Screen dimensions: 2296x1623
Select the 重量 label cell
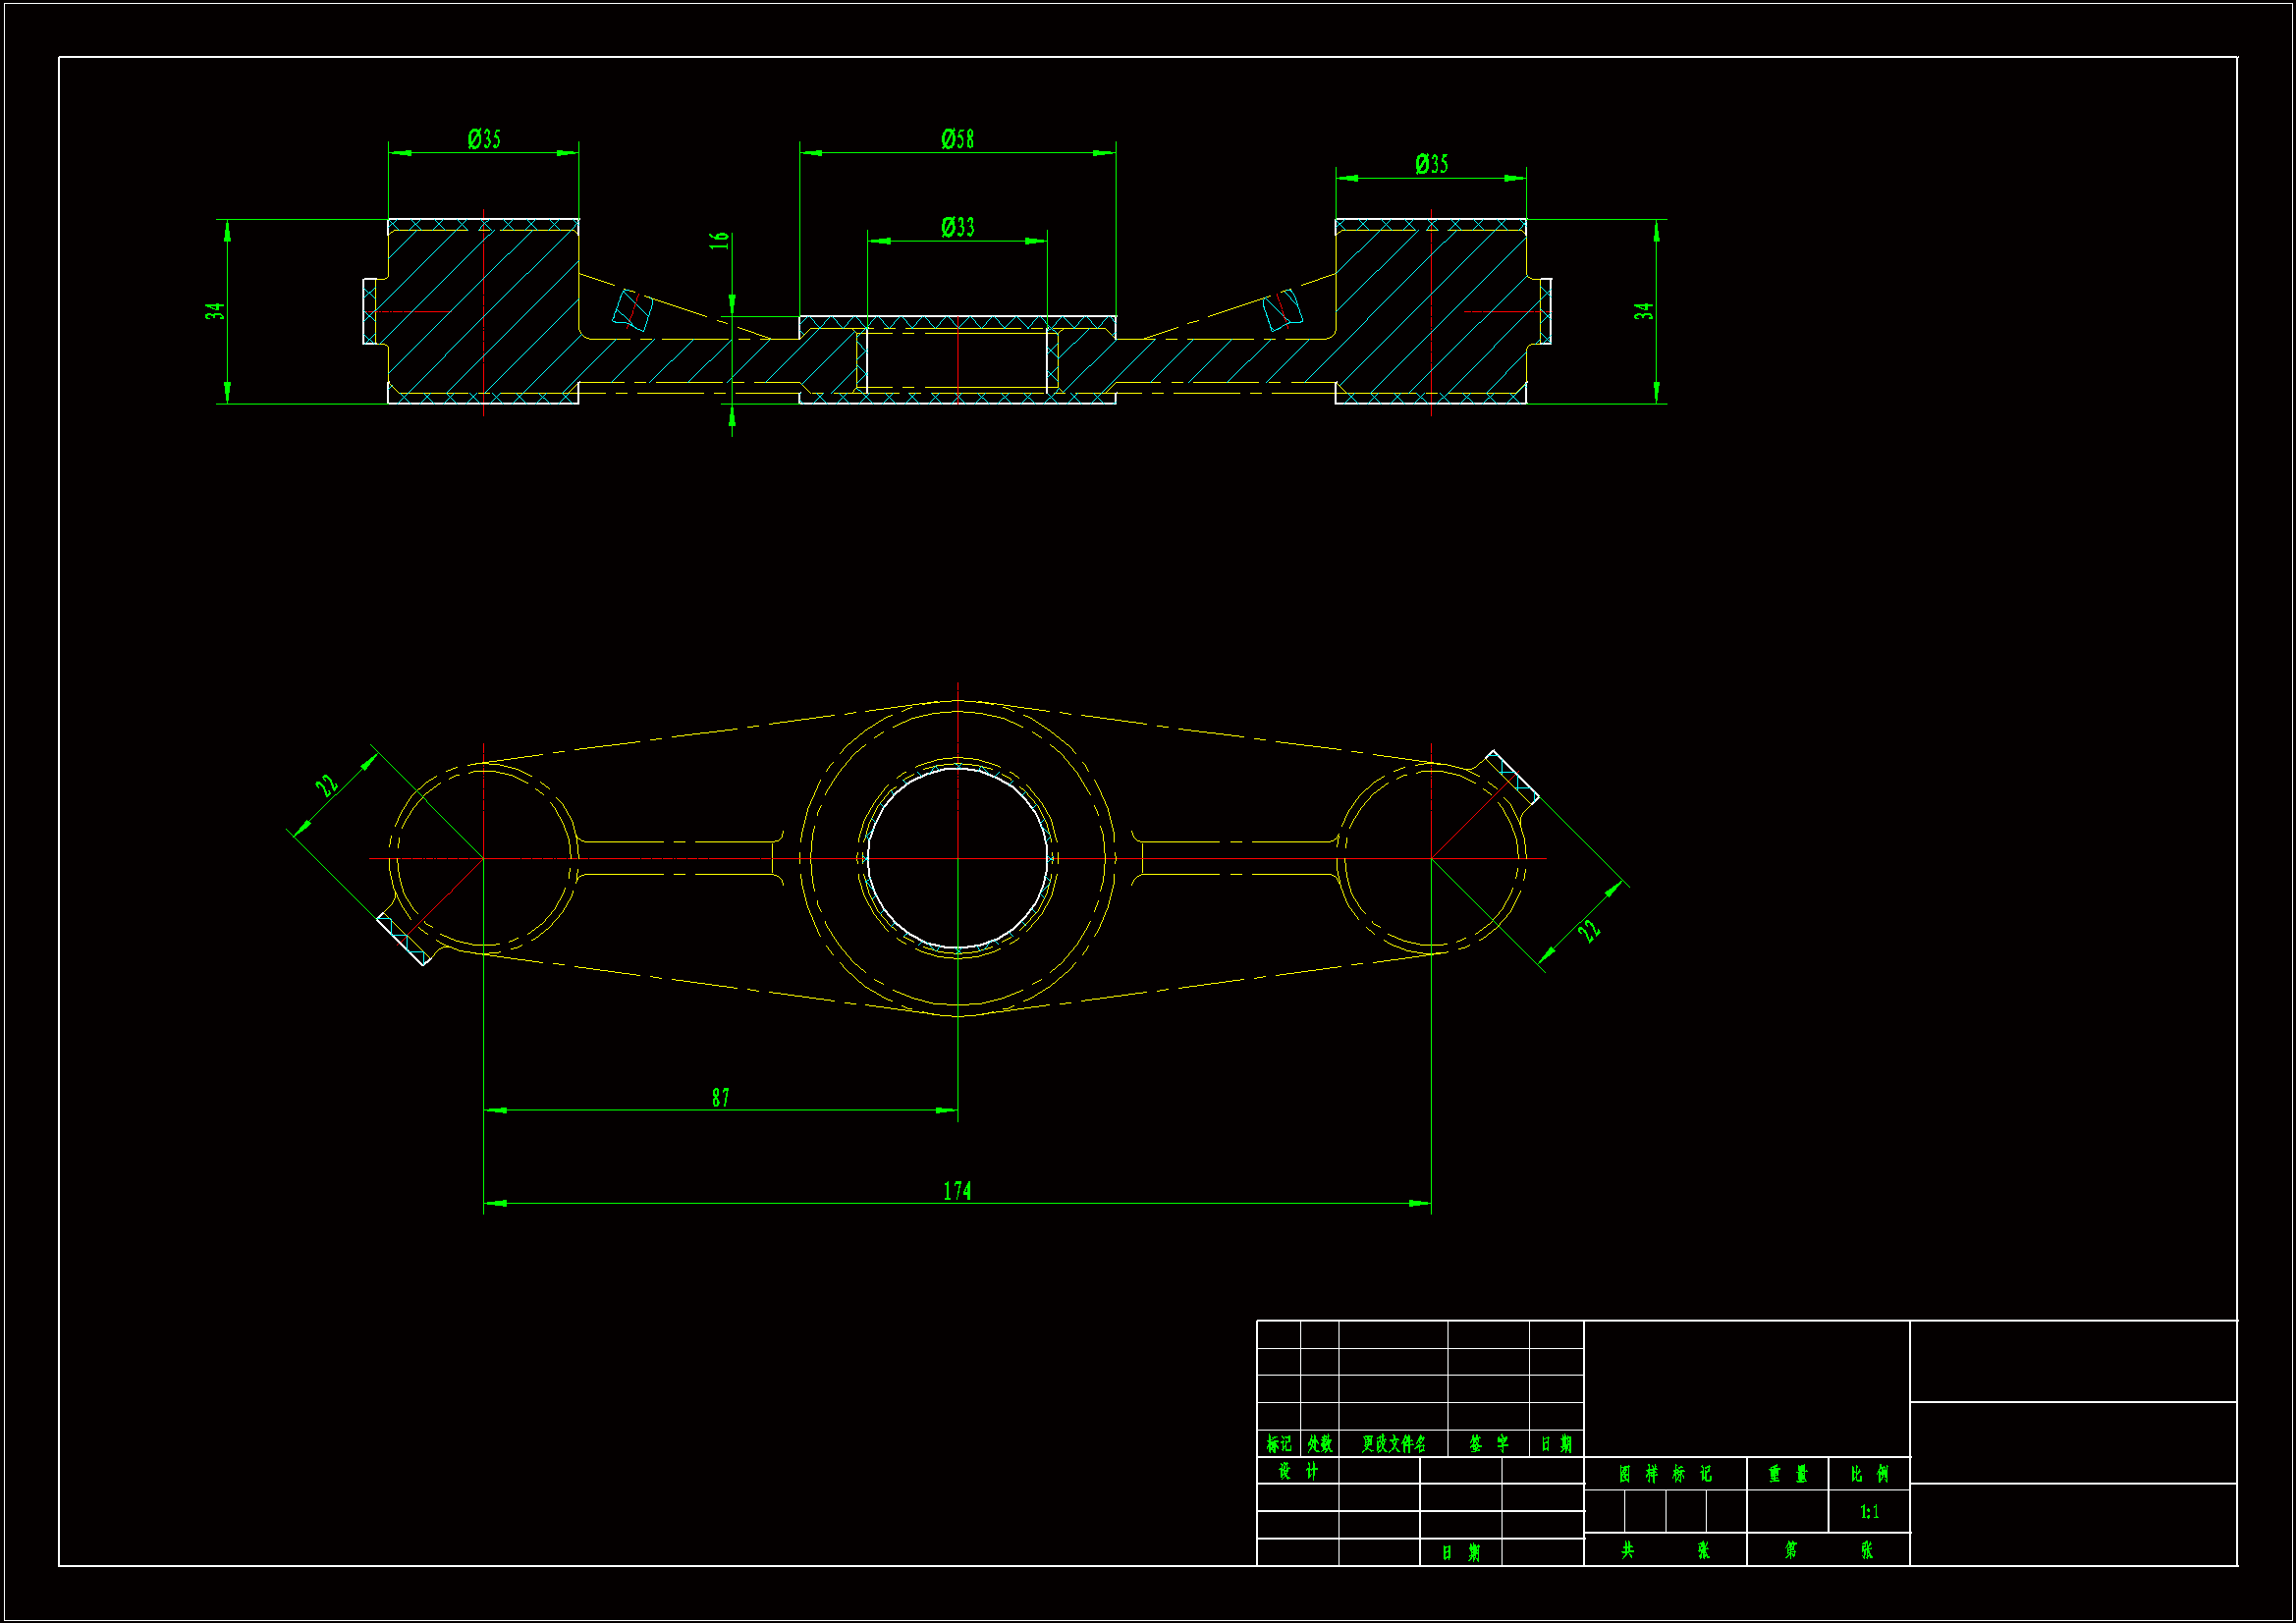coord(1787,1474)
